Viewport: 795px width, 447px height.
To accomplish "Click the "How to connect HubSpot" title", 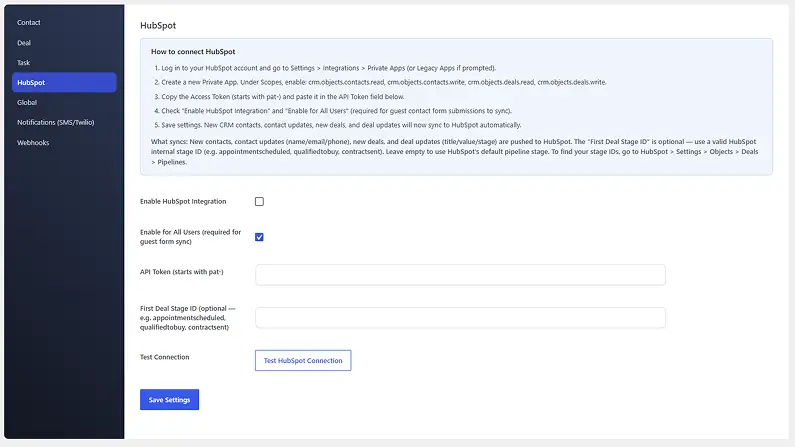I will [193, 52].
